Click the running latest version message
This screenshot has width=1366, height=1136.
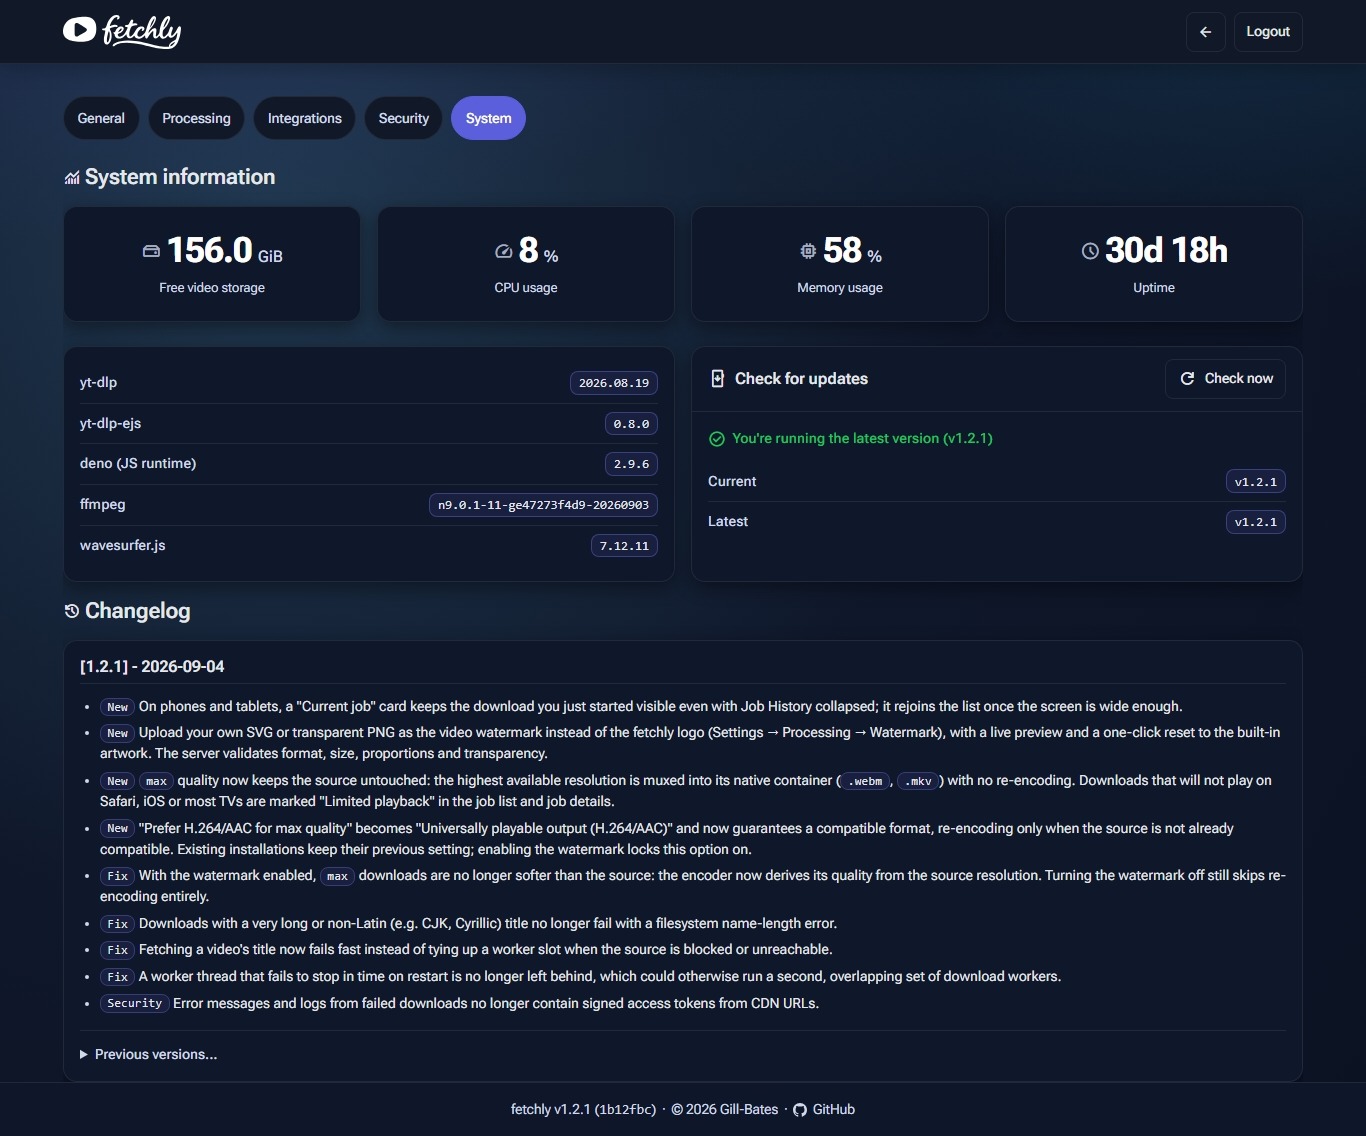point(862,439)
